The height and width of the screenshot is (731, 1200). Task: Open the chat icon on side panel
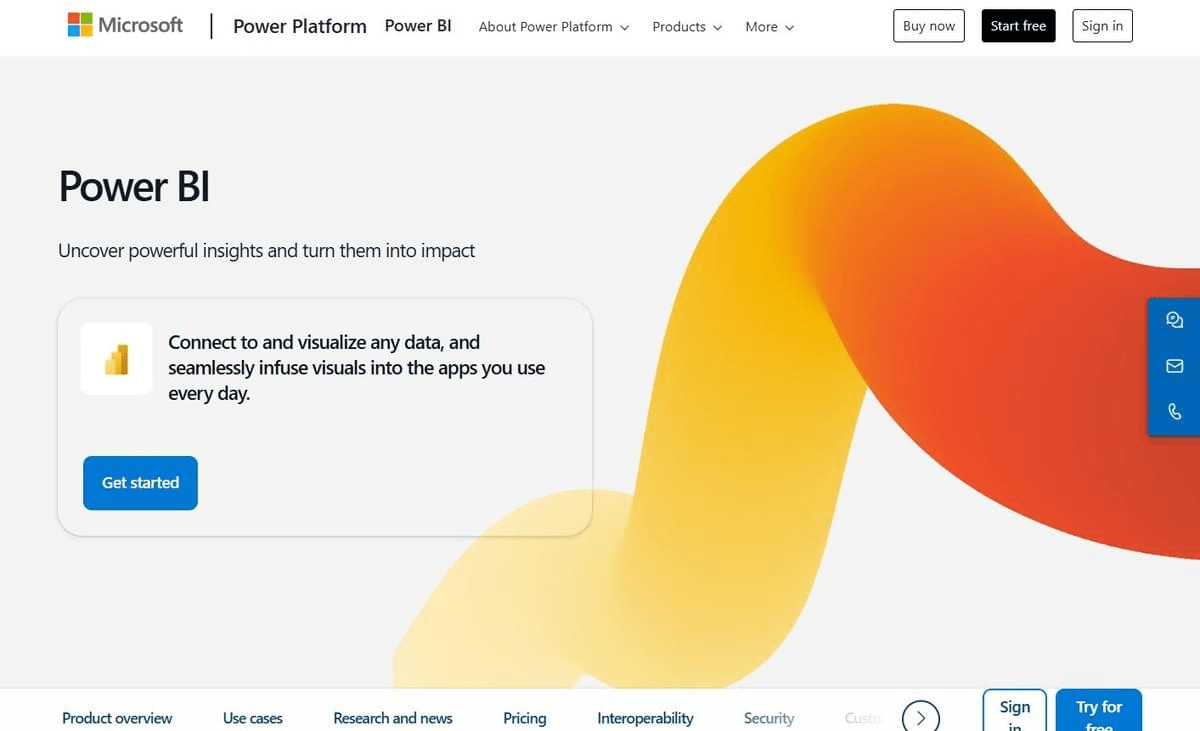tap(1174, 320)
